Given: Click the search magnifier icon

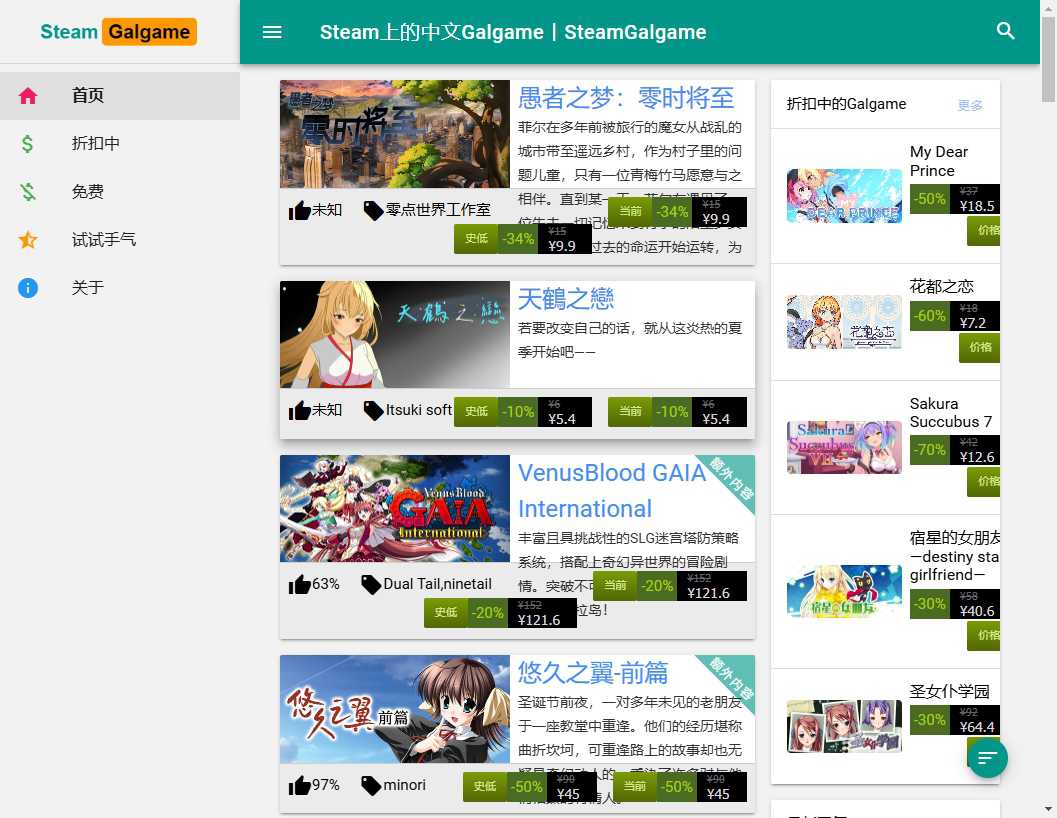Looking at the screenshot, I should pos(1005,30).
